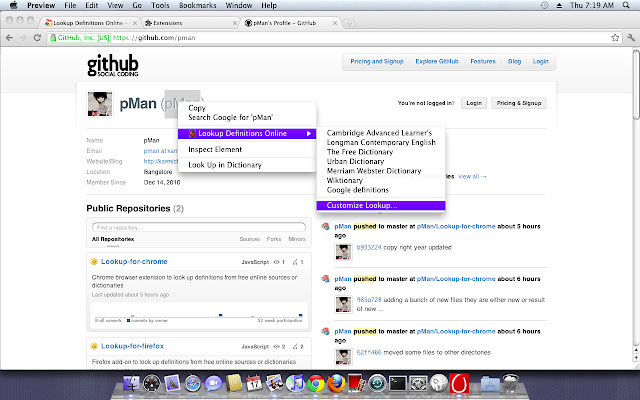
Task: Click the browser forward arrow
Action: 23,38
